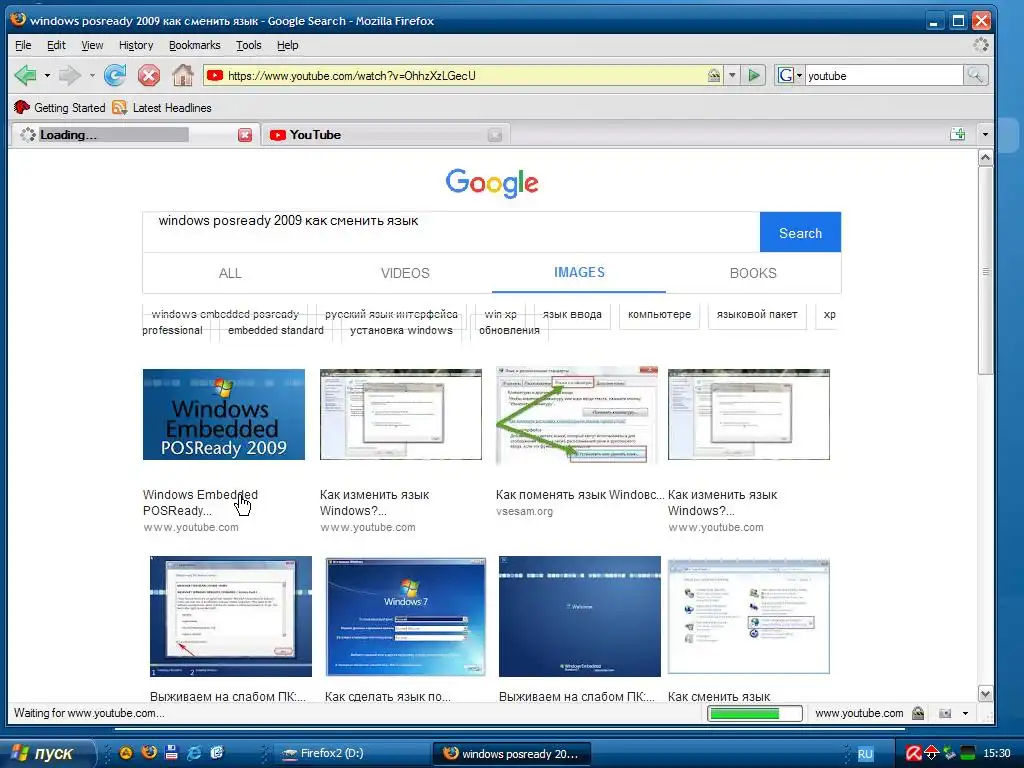1024x768 pixels.
Task: Close the Loading tab with red X
Action: tap(245, 135)
